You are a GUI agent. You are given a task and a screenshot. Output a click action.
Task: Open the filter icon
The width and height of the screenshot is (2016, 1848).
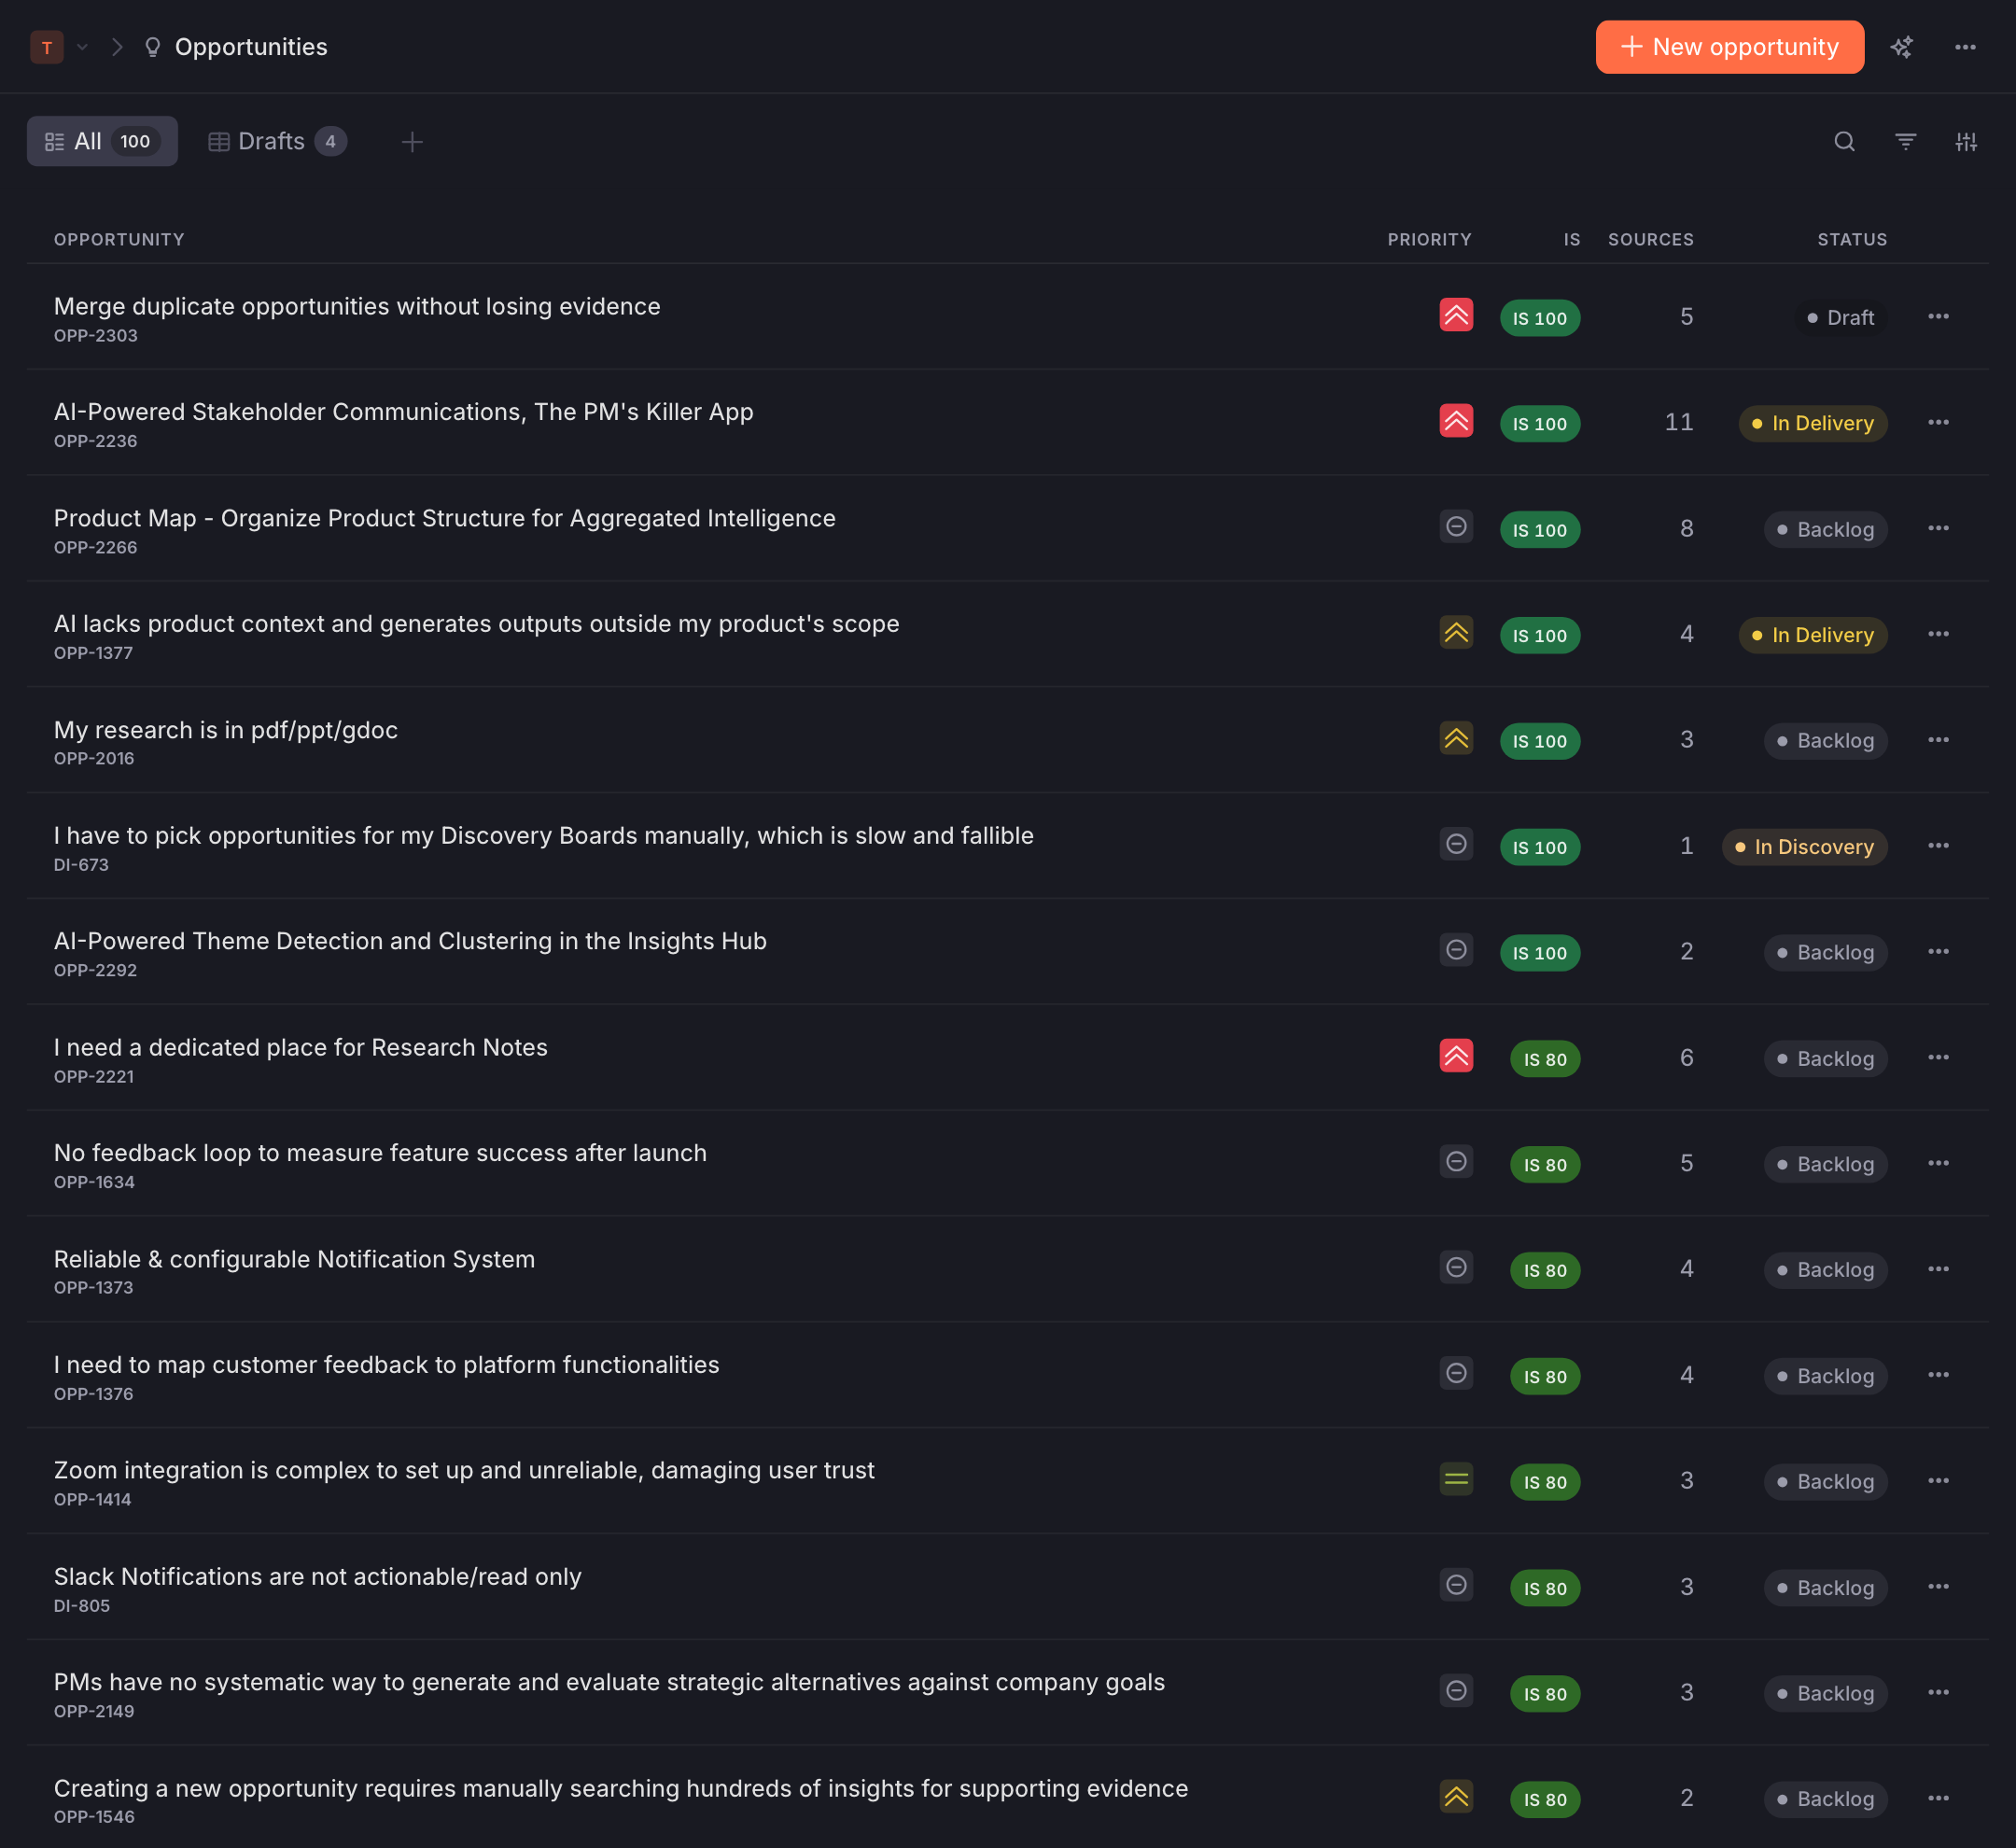1905,142
